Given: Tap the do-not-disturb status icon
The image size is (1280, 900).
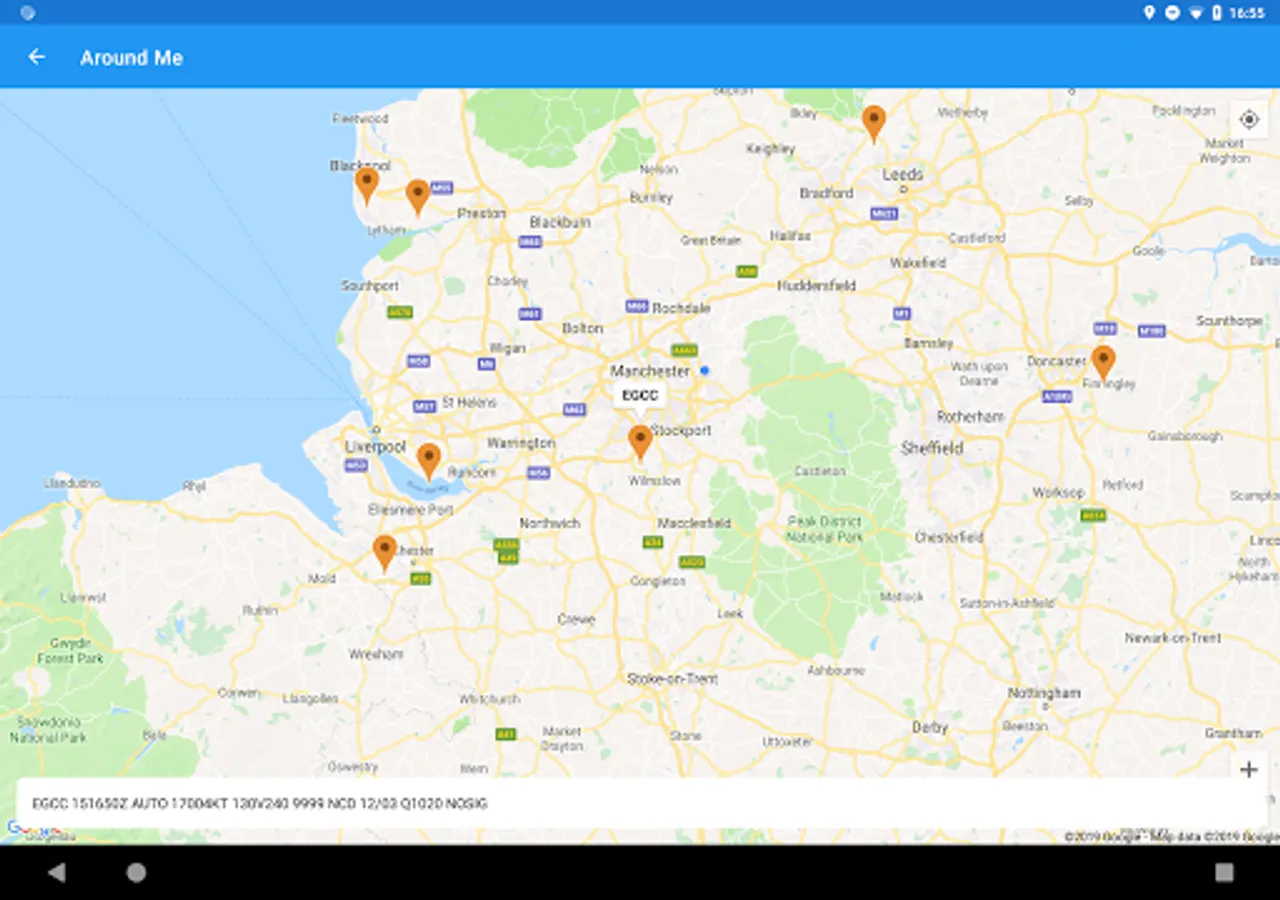Looking at the screenshot, I should [x=1172, y=13].
